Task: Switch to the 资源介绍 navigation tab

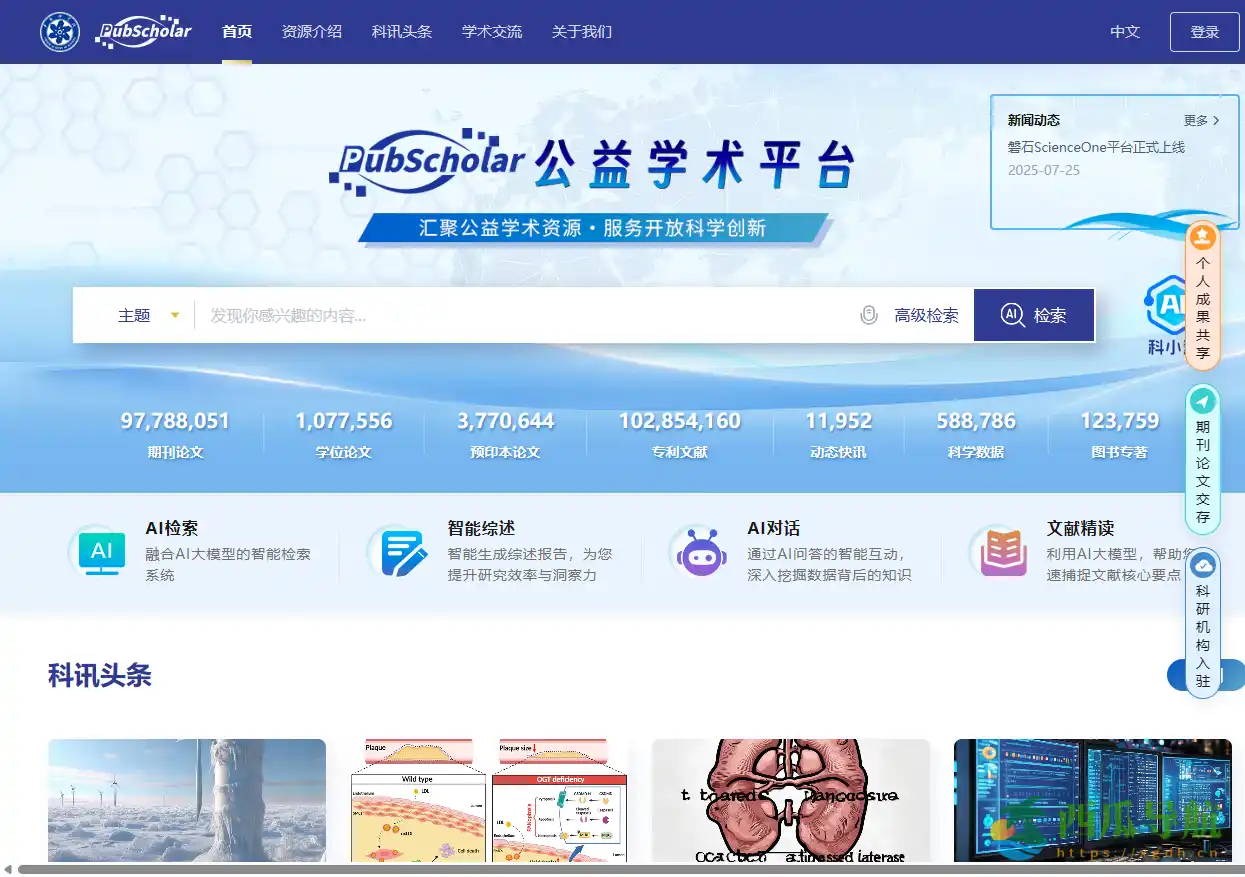Action: click(x=312, y=31)
